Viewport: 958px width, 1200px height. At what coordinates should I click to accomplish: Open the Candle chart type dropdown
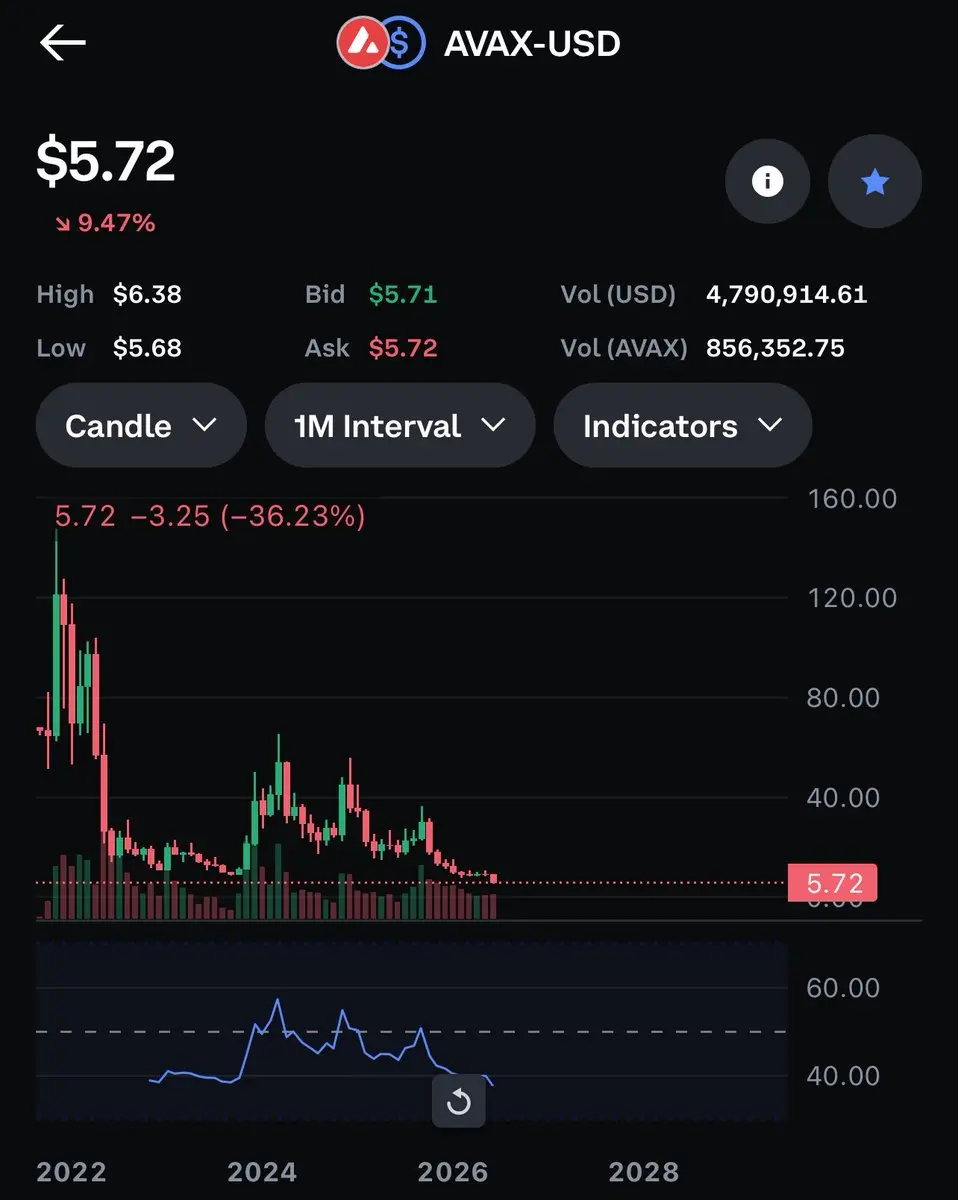(141, 426)
